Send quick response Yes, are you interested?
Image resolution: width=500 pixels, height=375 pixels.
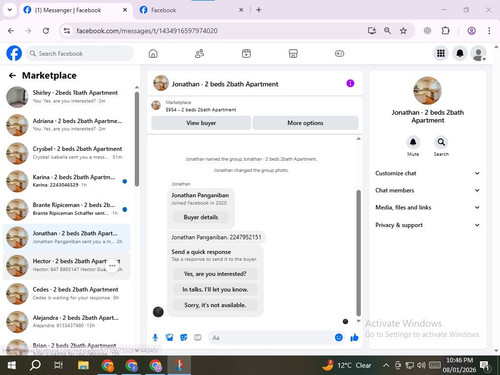click(x=215, y=274)
